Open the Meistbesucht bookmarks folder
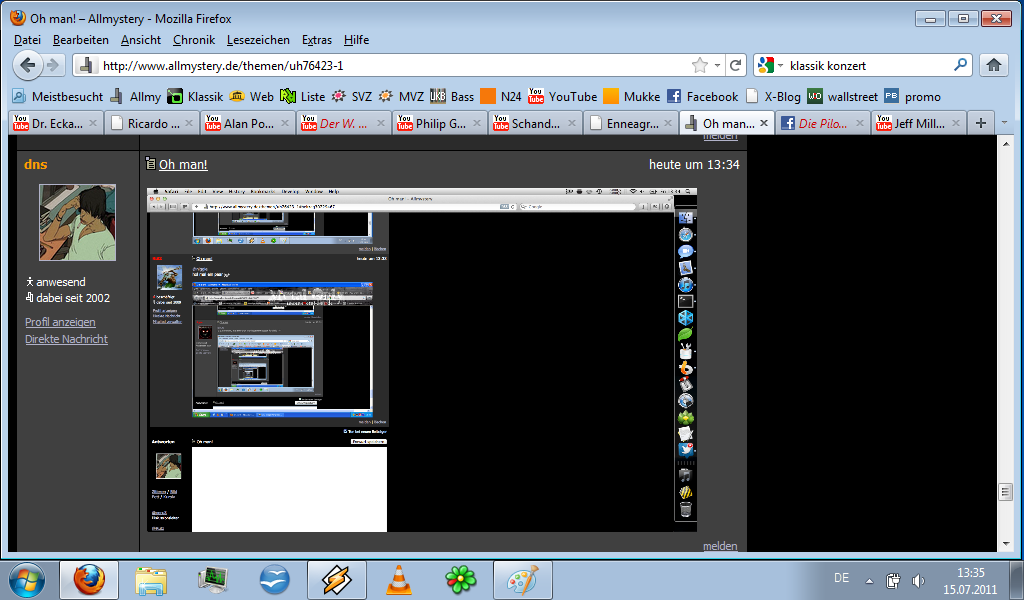The height and width of the screenshot is (600, 1024). click(57, 97)
